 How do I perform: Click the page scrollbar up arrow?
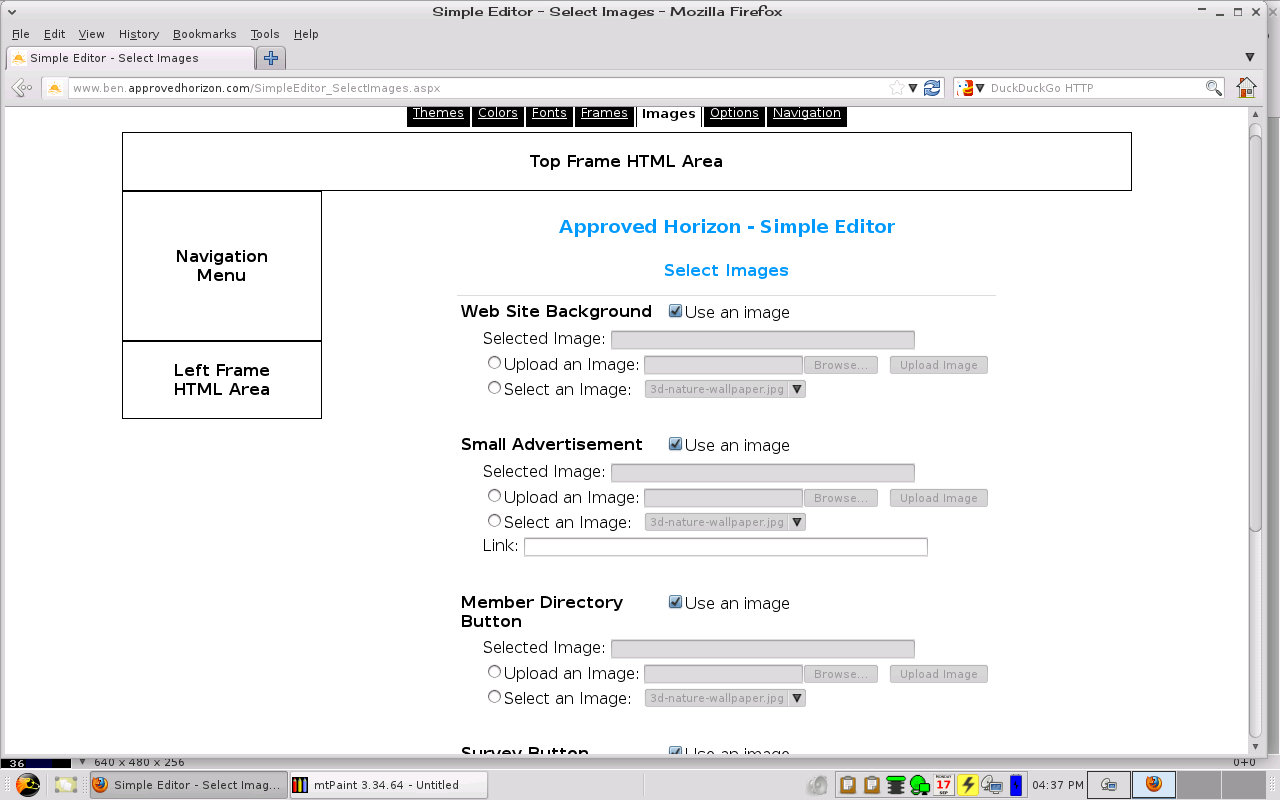pos(1256,114)
